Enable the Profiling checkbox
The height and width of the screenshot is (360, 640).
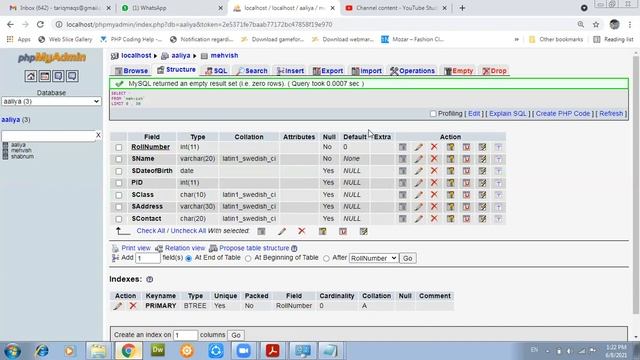(x=433, y=114)
